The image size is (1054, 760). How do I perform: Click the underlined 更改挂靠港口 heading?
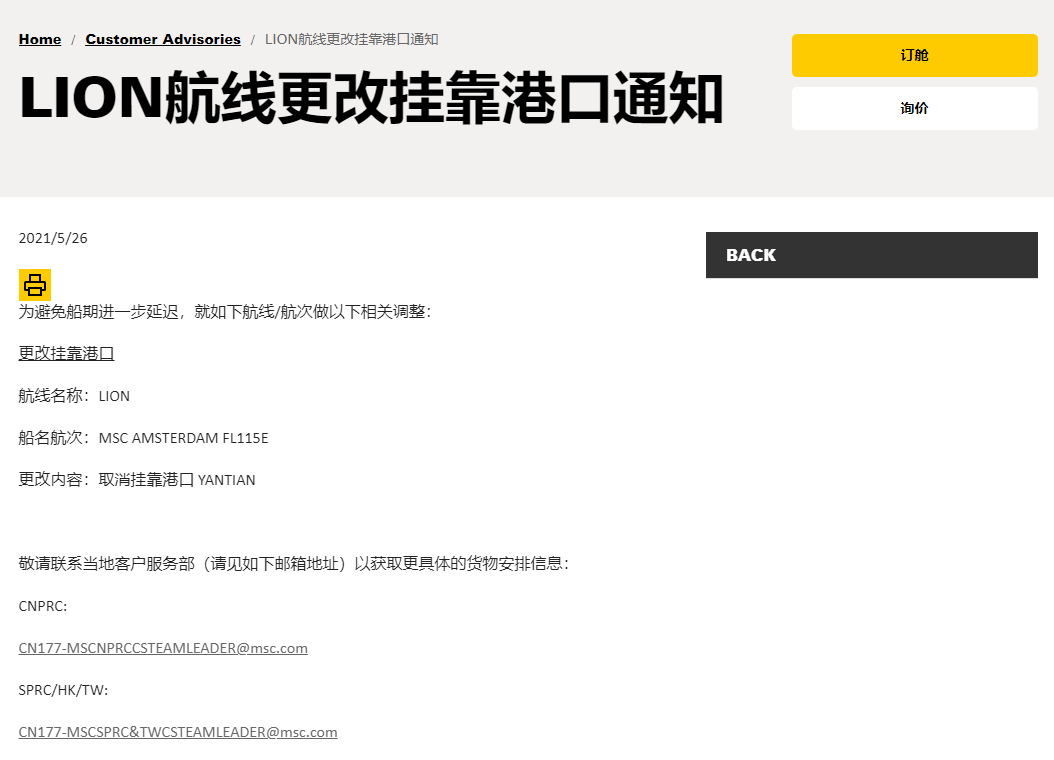(66, 353)
